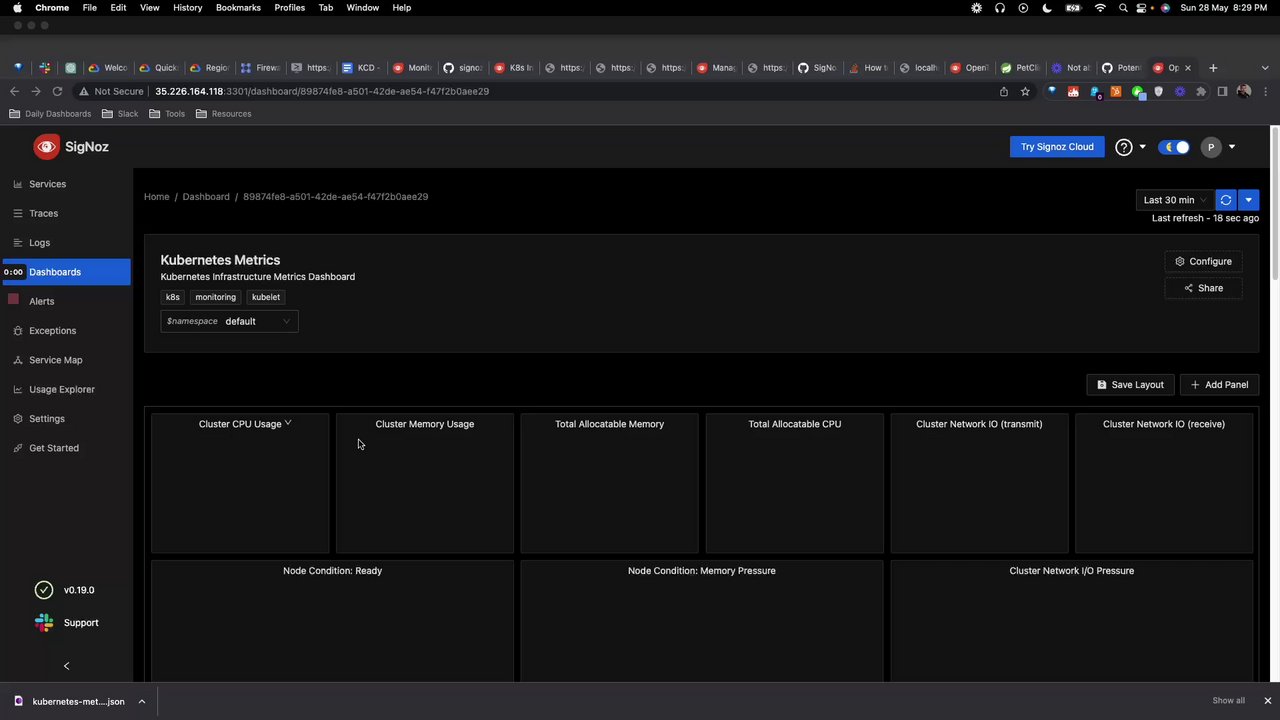This screenshot has height=720, width=1280.
Task: Open Traces via its list sidebar icon
Action: click(x=17, y=213)
